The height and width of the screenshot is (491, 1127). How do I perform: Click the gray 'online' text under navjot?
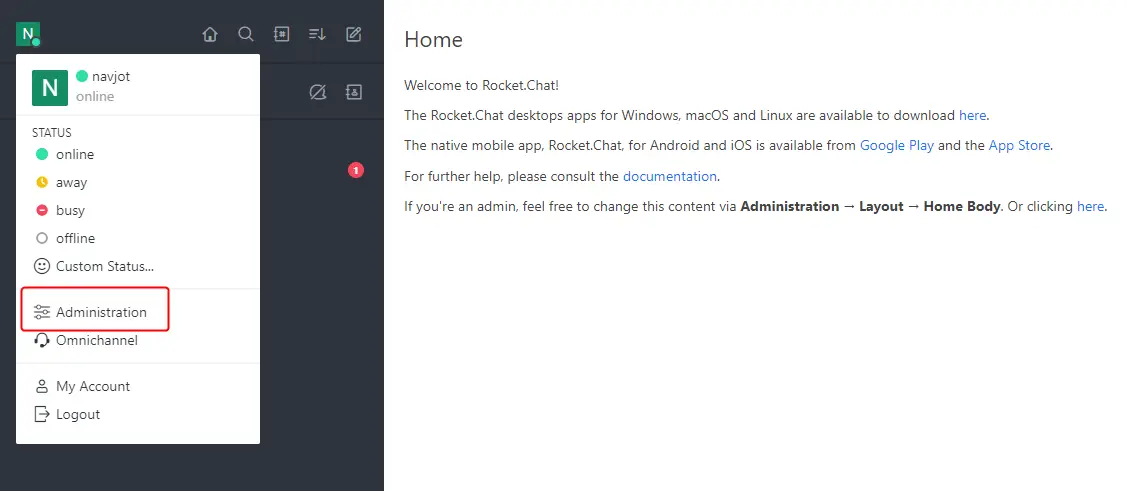point(95,96)
